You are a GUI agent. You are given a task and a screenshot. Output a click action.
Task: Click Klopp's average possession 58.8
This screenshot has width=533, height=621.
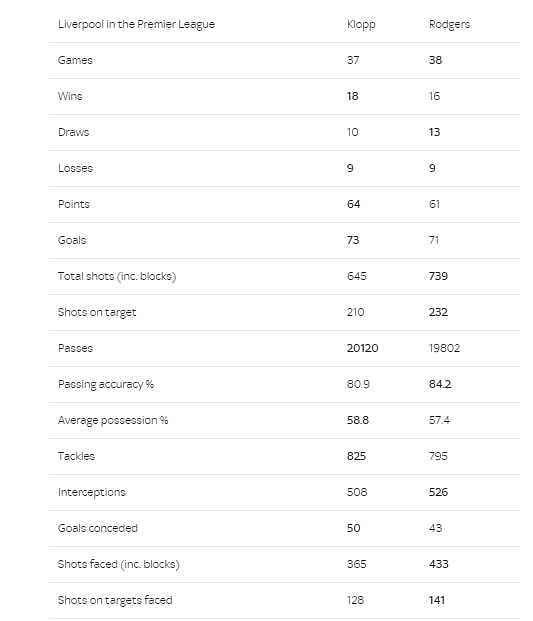click(x=358, y=420)
